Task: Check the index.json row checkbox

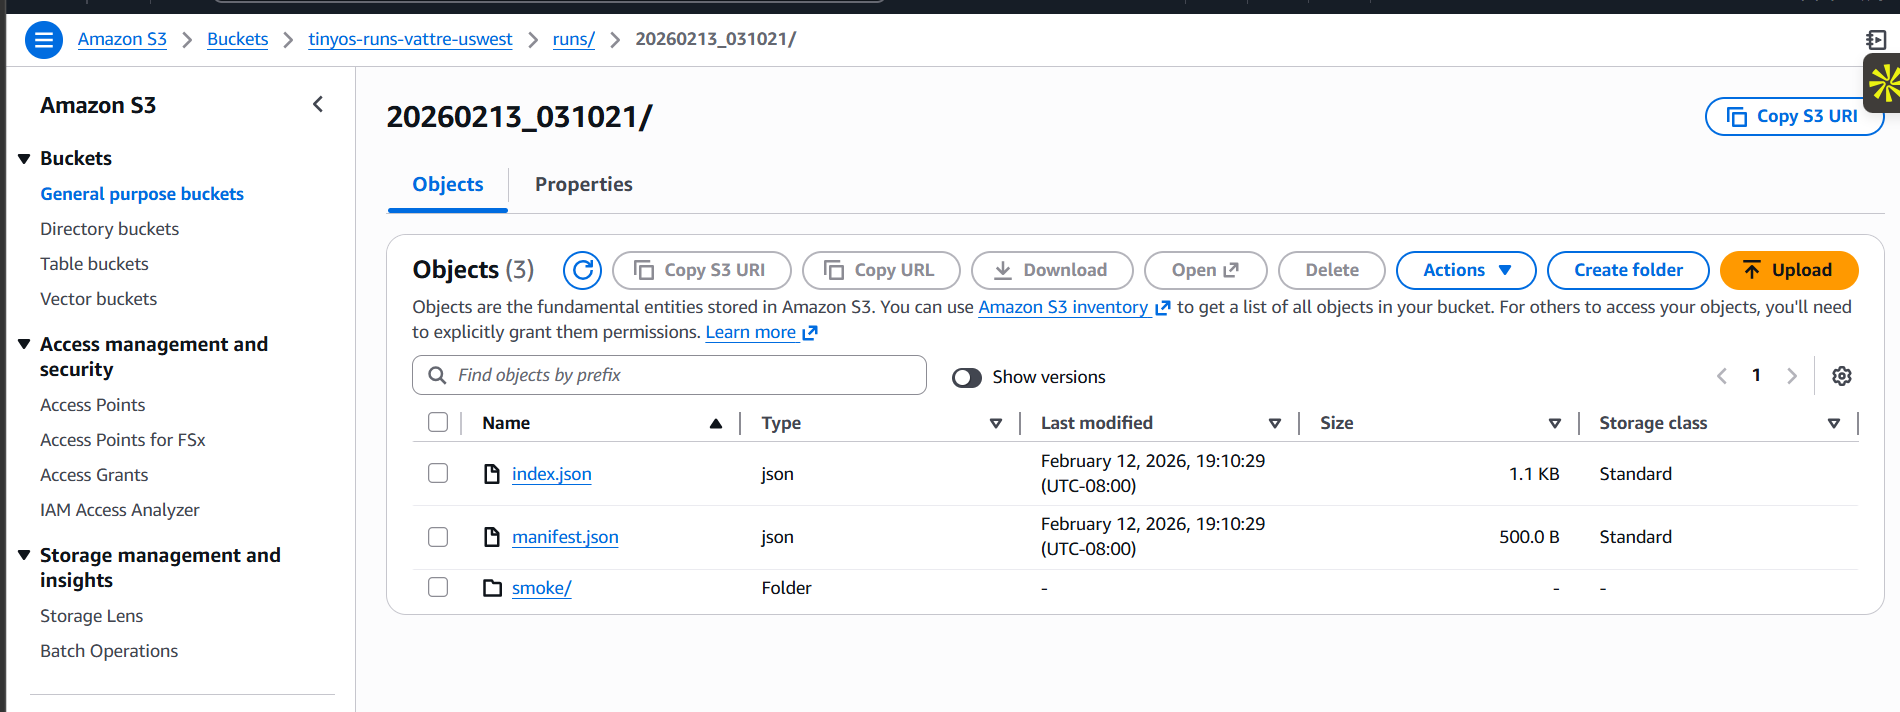Action: tap(438, 473)
